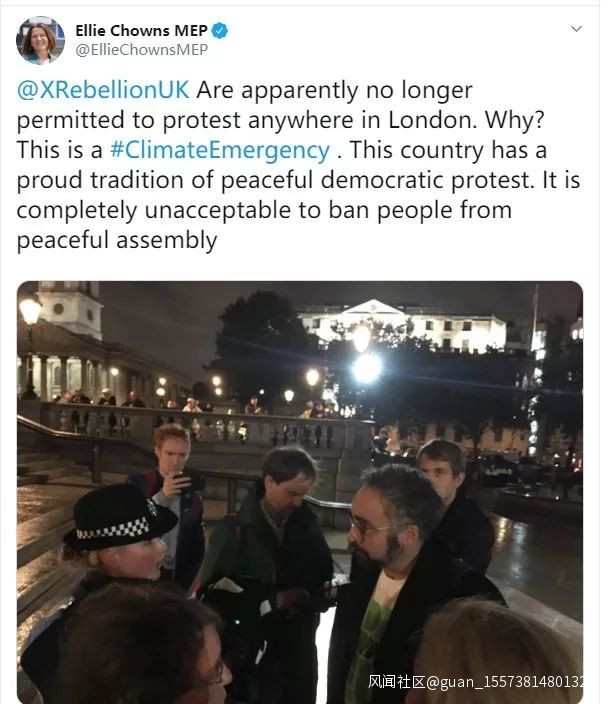Click the phrase "peaceful assembly" in the tweet
The width and height of the screenshot is (608, 704).
[117, 240]
